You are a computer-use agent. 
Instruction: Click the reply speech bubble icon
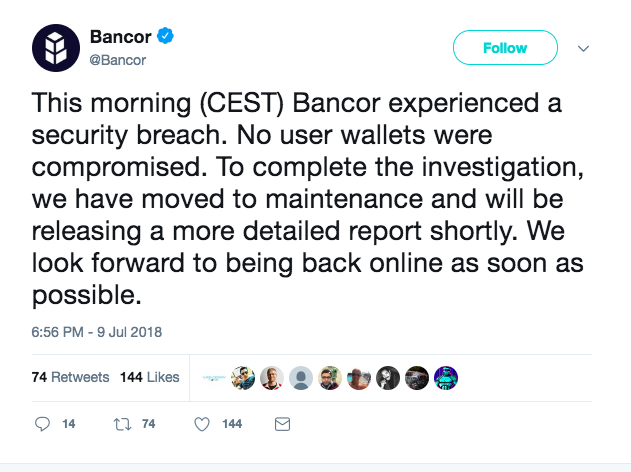coord(42,424)
